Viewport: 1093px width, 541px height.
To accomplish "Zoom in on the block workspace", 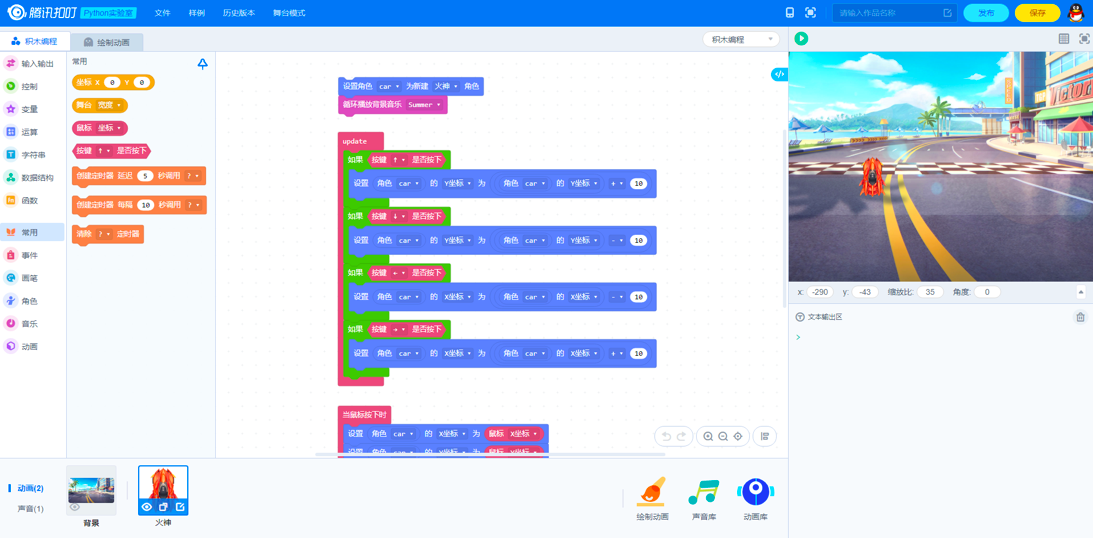I will point(708,436).
